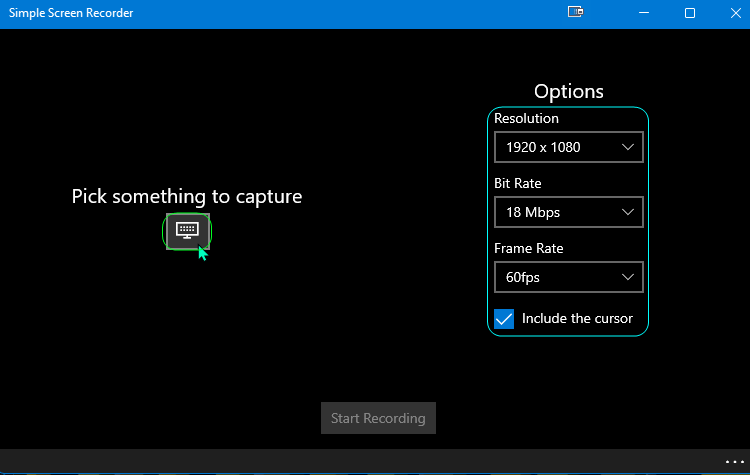Click the Start Recording button
The height and width of the screenshot is (475, 750).
click(x=378, y=418)
